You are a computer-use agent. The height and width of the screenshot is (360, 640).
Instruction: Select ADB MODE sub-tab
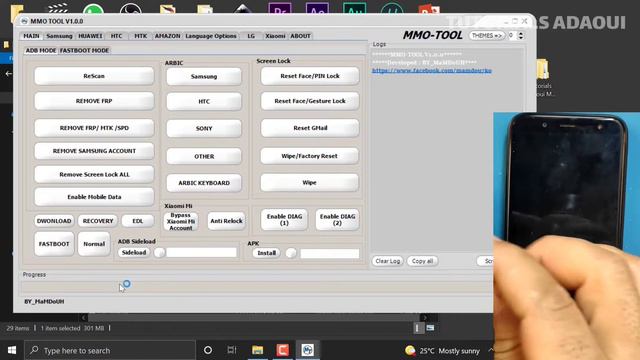click(x=41, y=50)
